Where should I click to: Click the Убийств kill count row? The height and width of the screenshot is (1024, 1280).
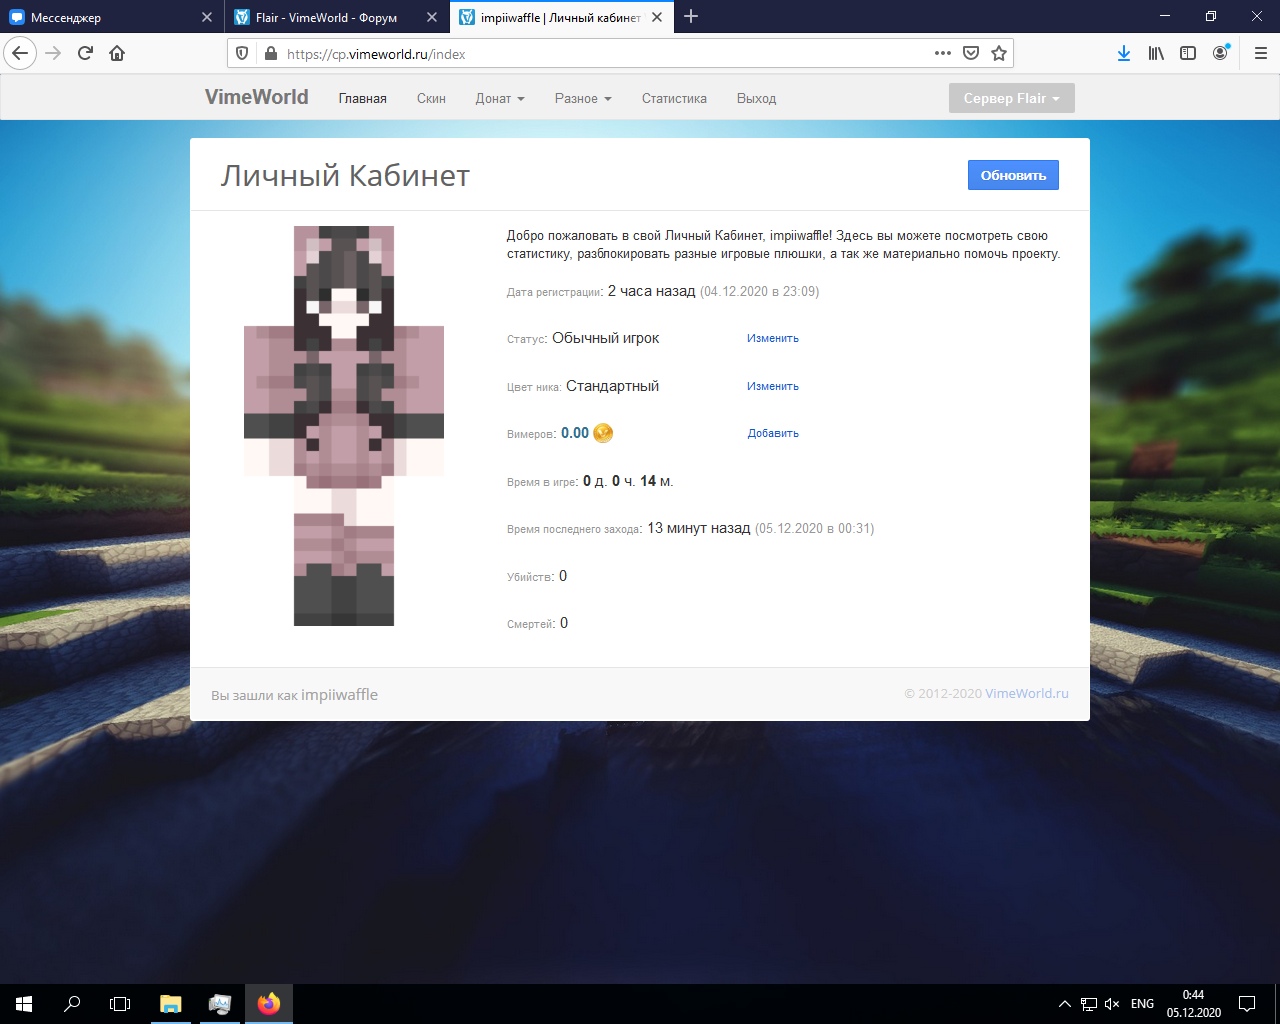click(x=537, y=576)
